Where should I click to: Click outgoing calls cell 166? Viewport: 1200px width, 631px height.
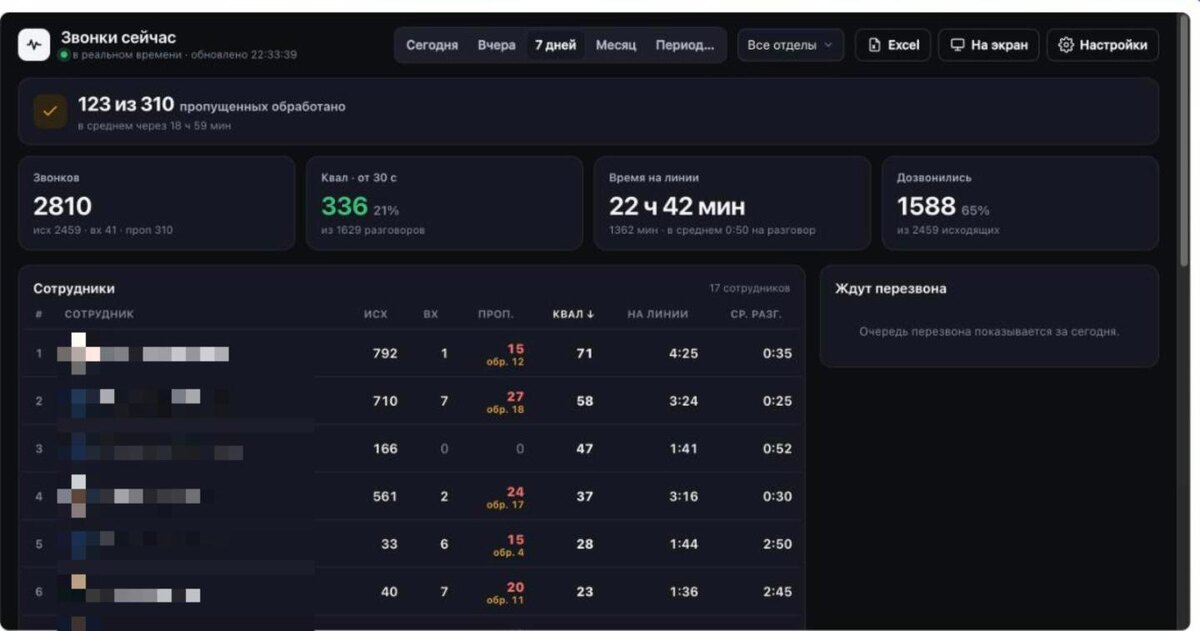tap(385, 449)
